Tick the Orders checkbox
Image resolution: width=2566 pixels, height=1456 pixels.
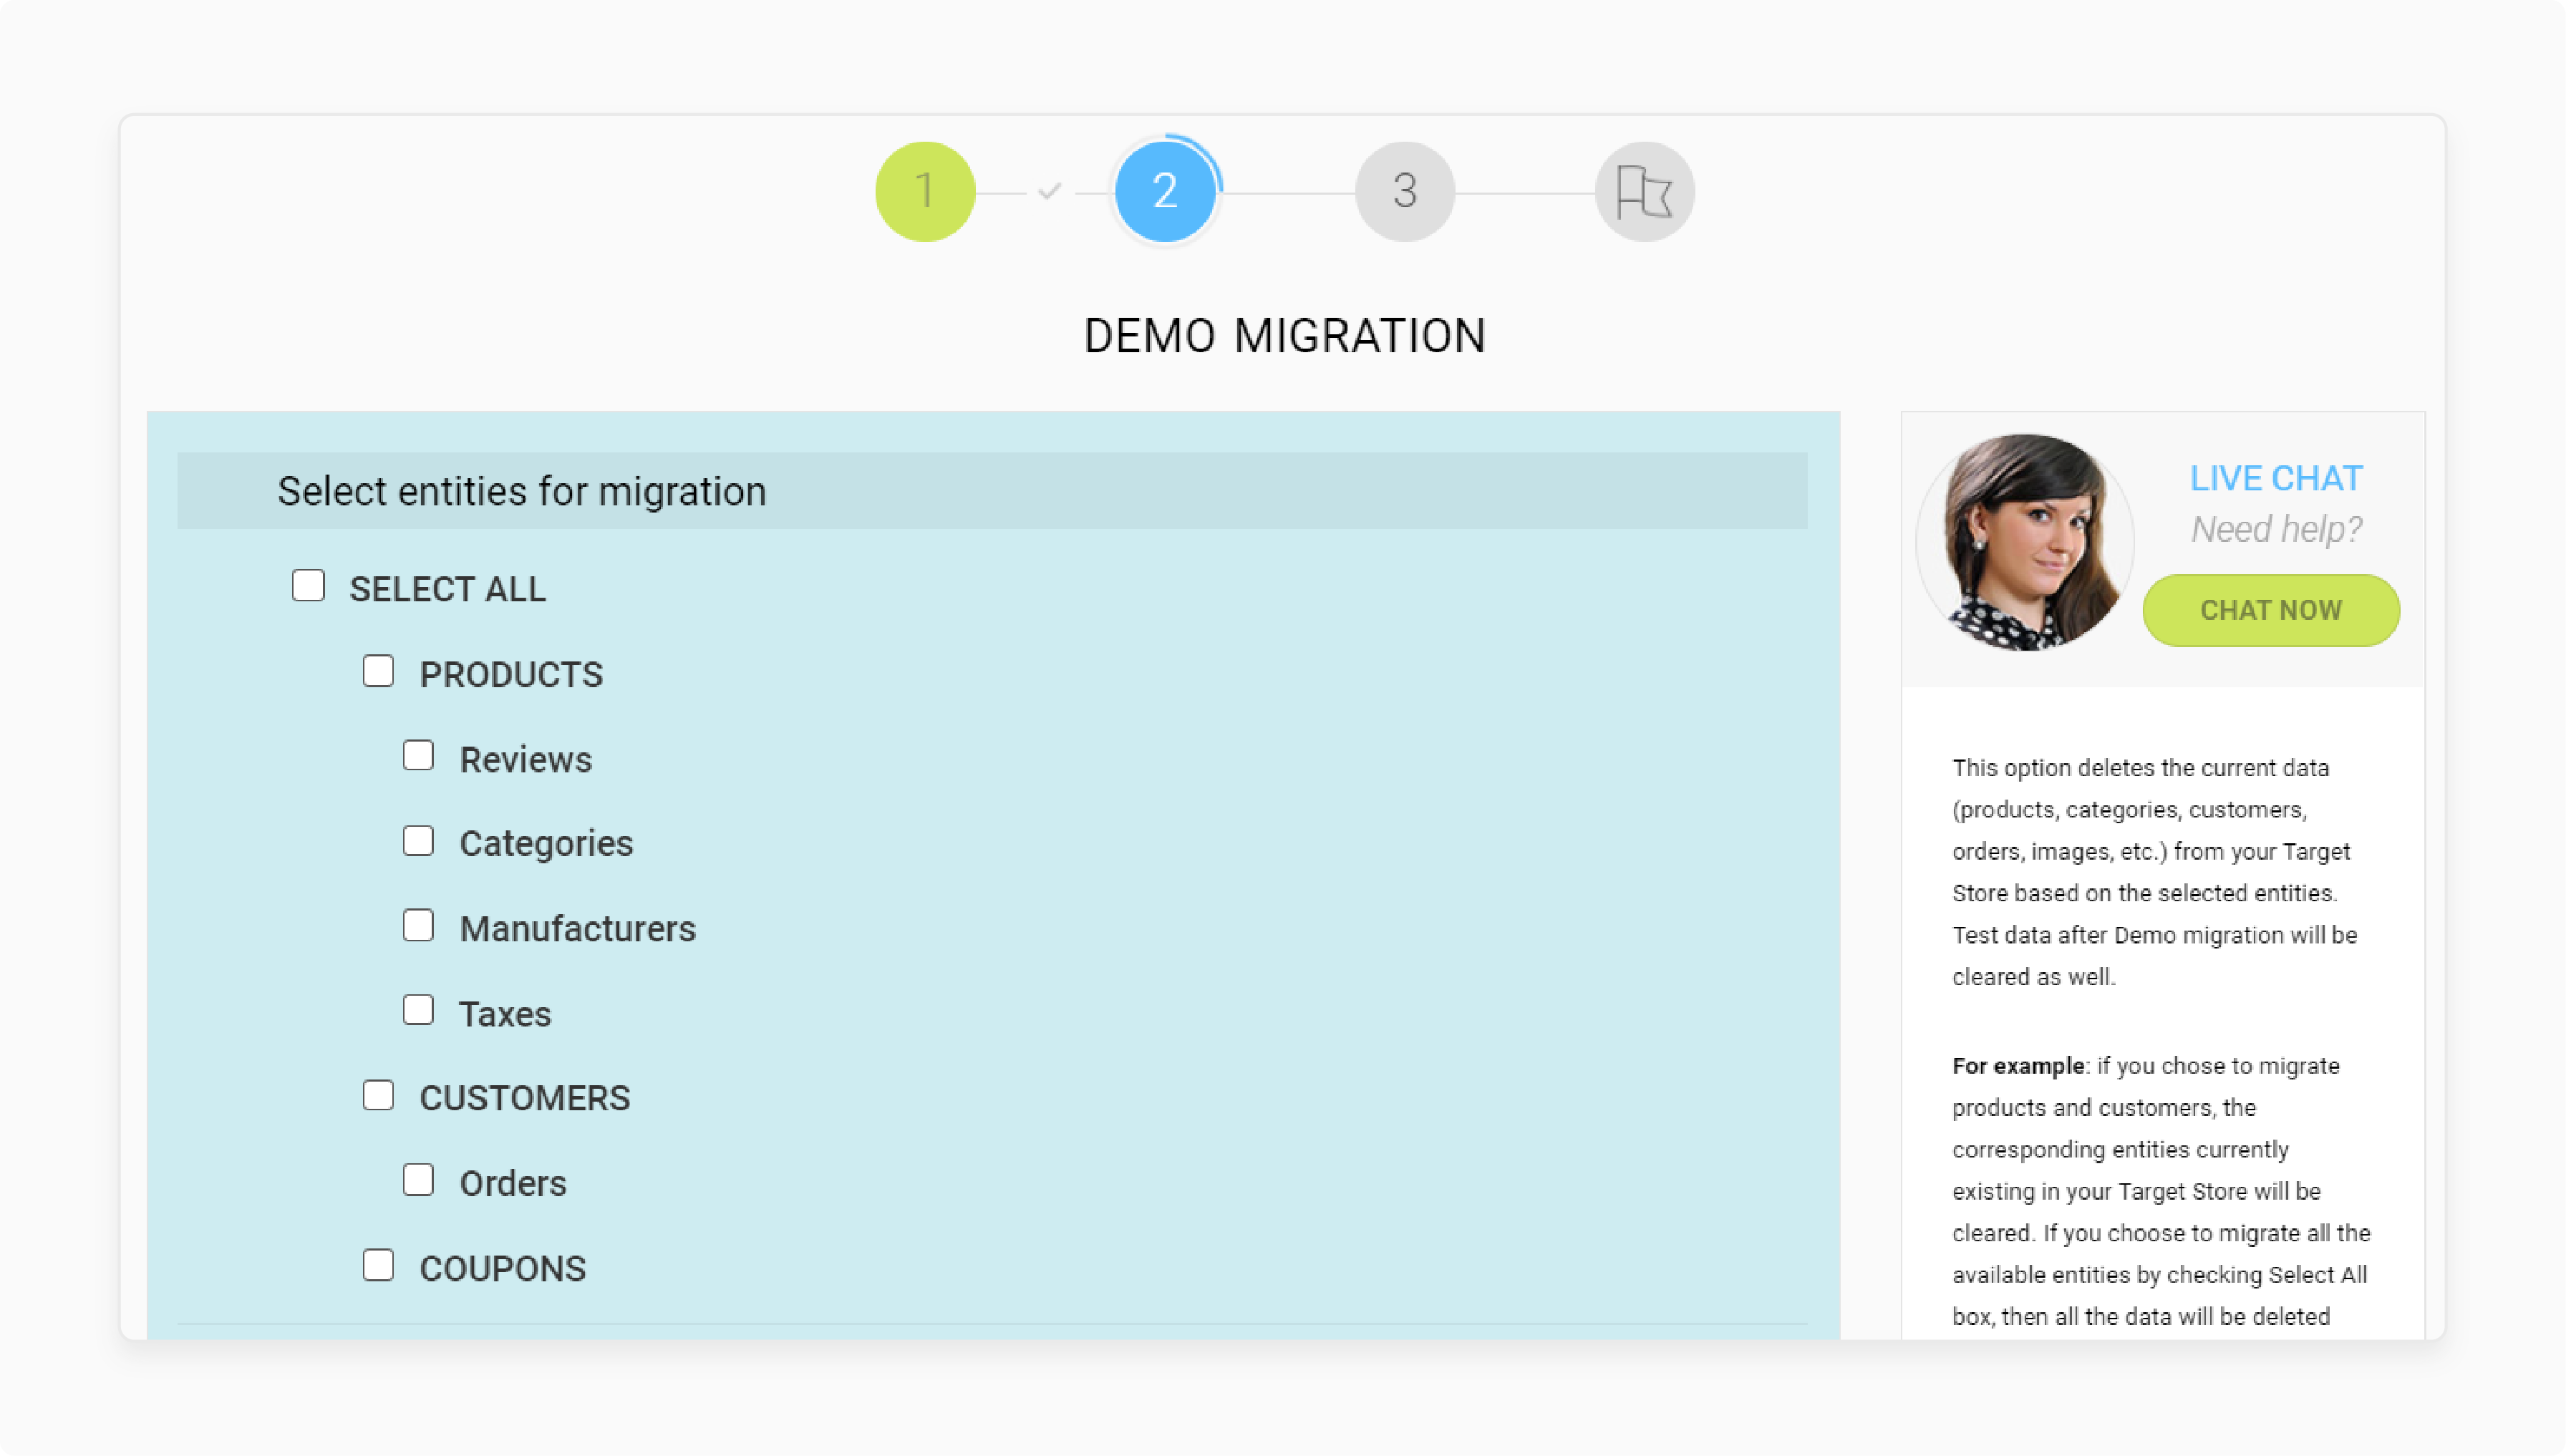(x=418, y=1180)
